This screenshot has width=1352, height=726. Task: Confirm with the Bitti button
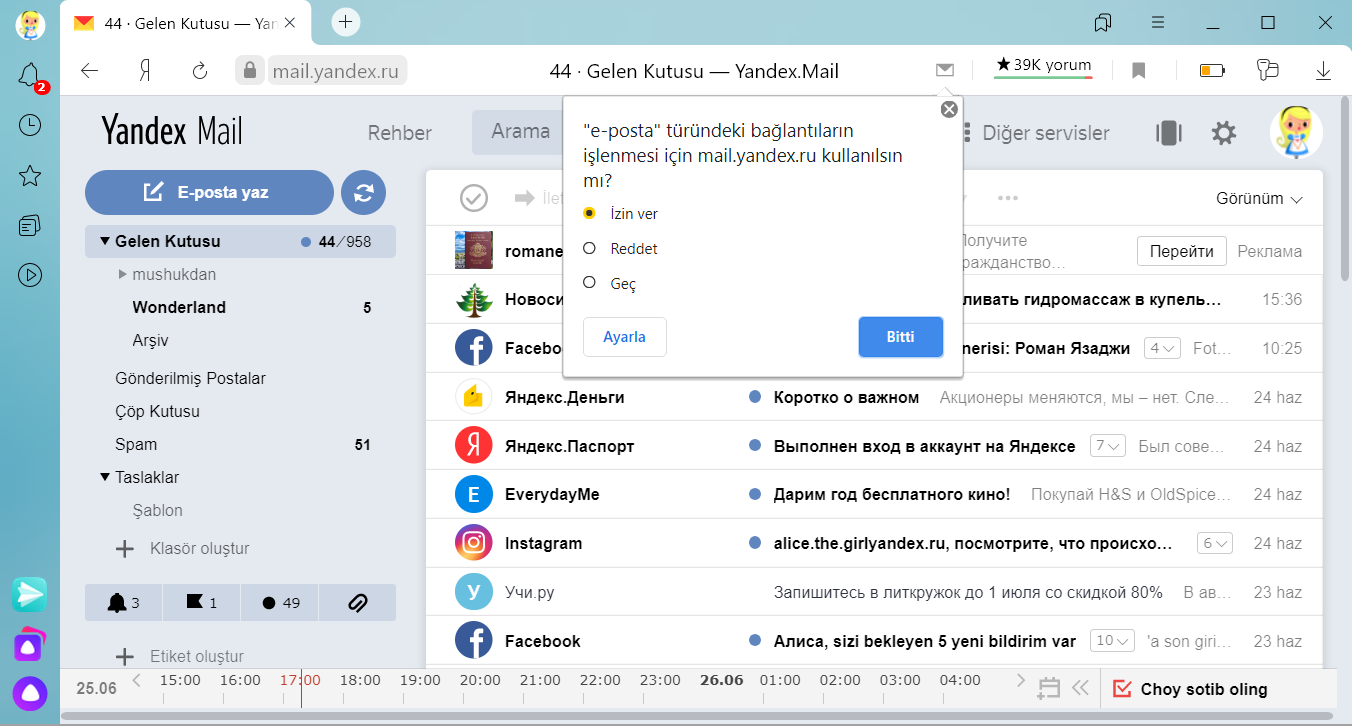900,337
